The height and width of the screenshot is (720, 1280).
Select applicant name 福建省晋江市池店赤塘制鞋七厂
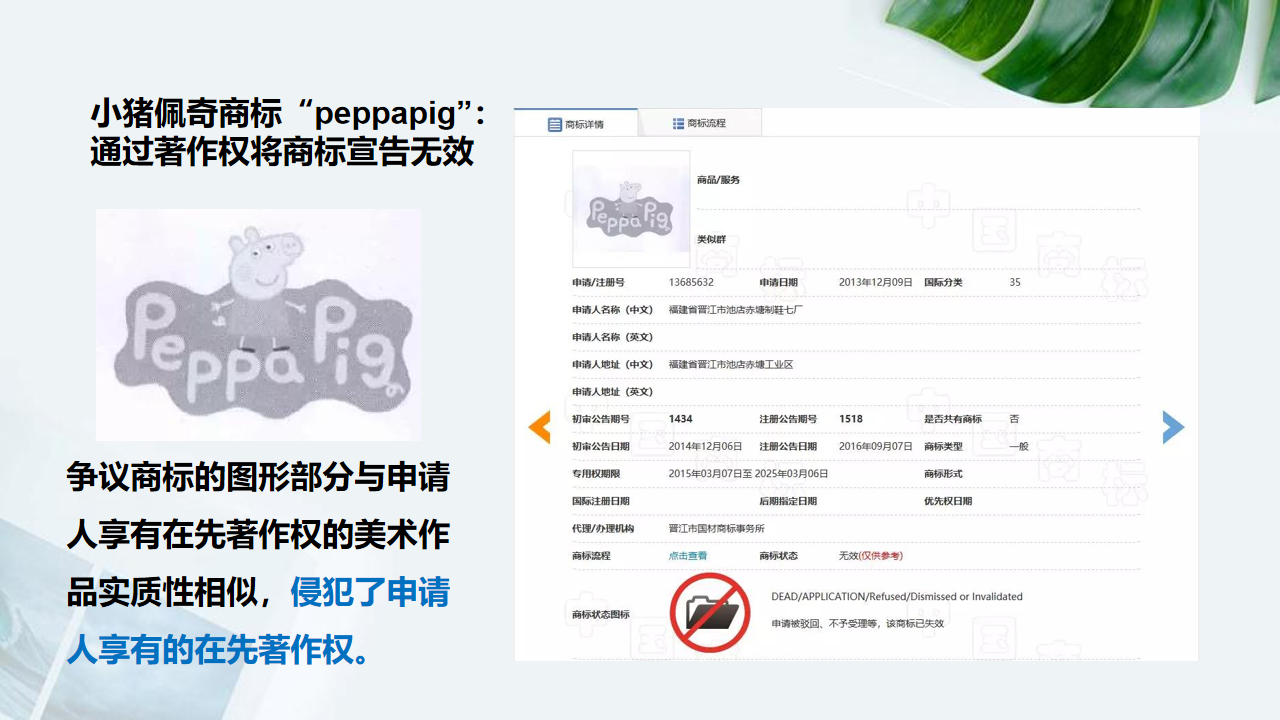pos(736,310)
